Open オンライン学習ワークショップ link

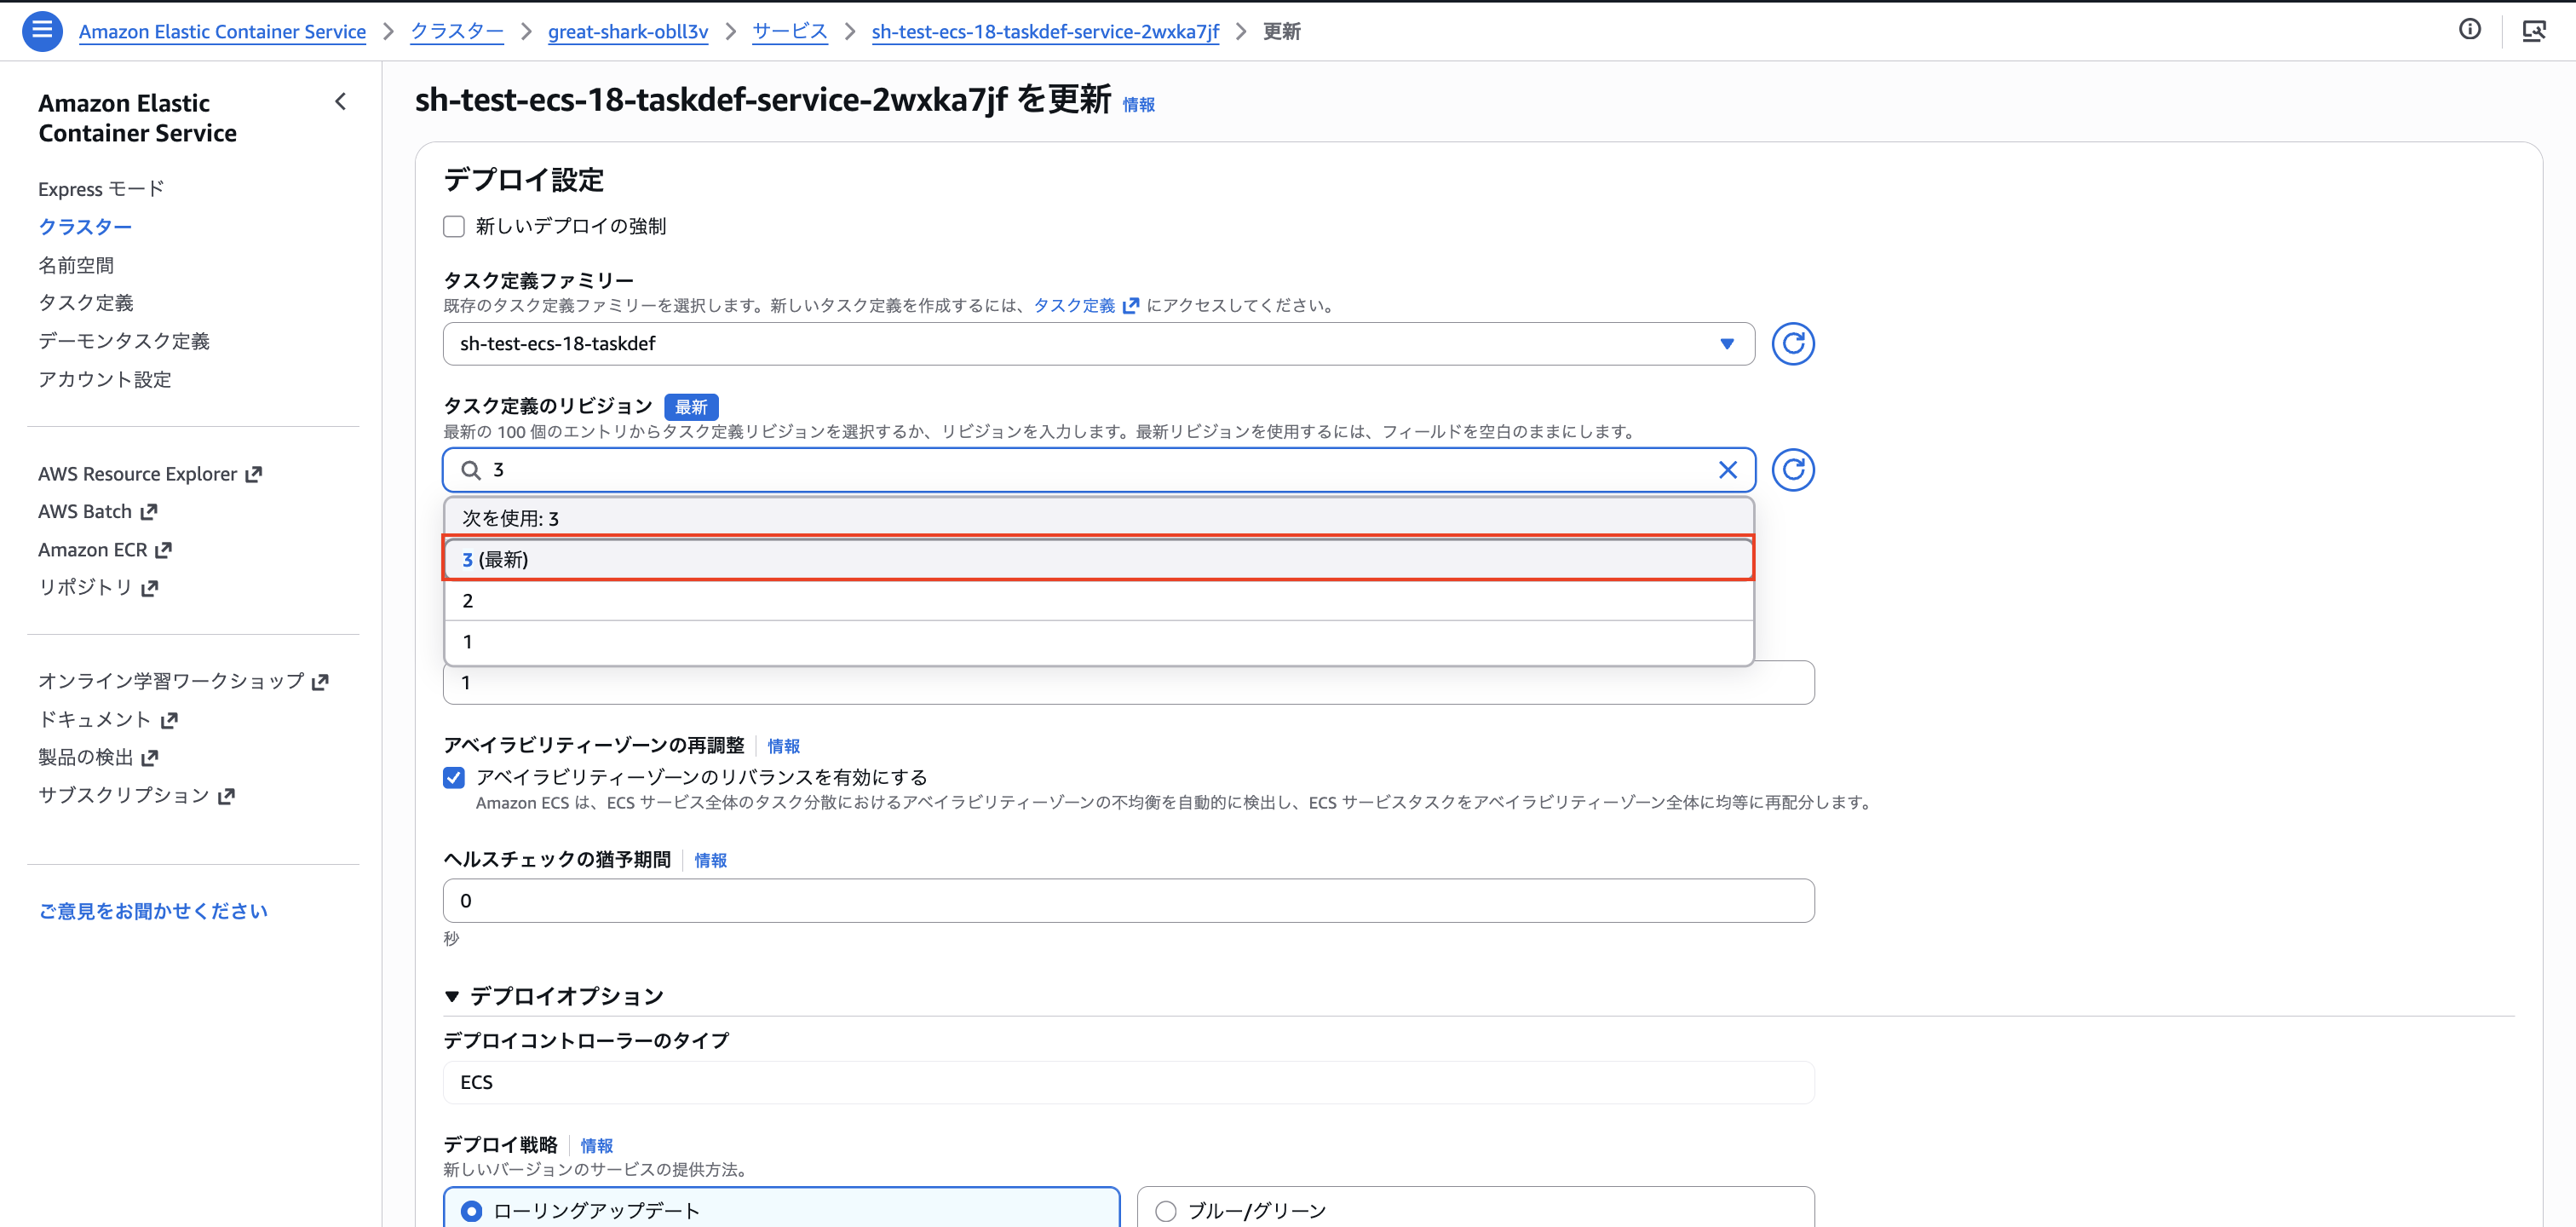(x=171, y=682)
